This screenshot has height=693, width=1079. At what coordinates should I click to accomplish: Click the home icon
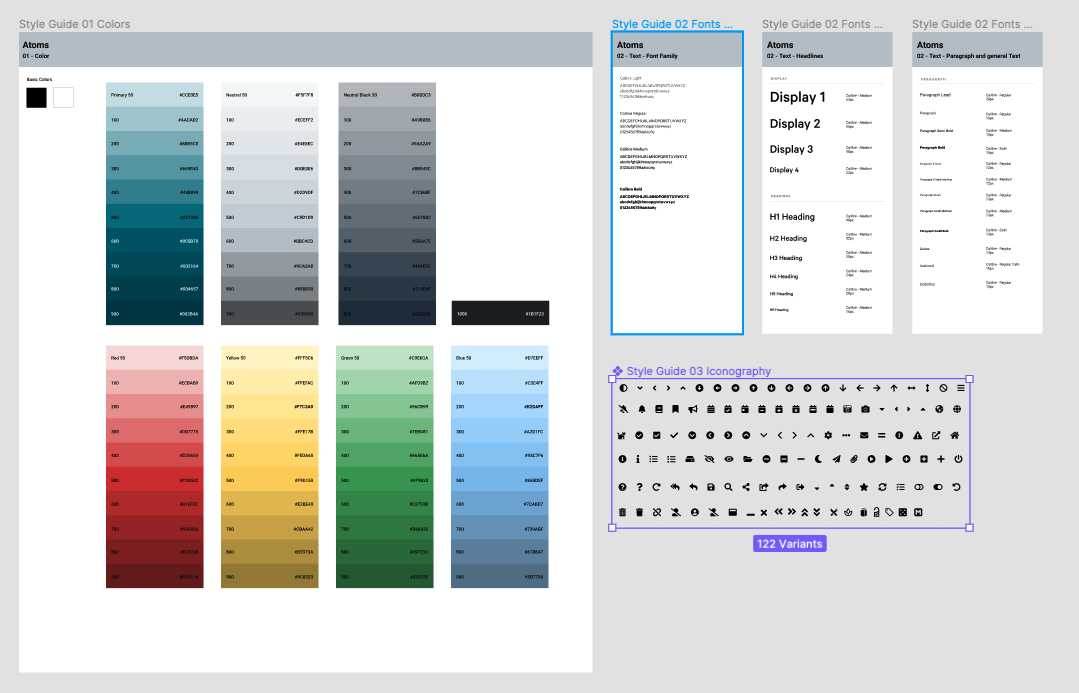(x=954, y=435)
